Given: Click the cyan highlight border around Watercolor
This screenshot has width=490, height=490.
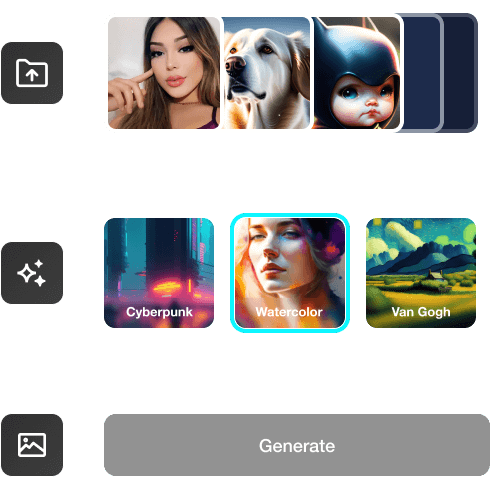Looking at the screenshot, I should [290, 215].
